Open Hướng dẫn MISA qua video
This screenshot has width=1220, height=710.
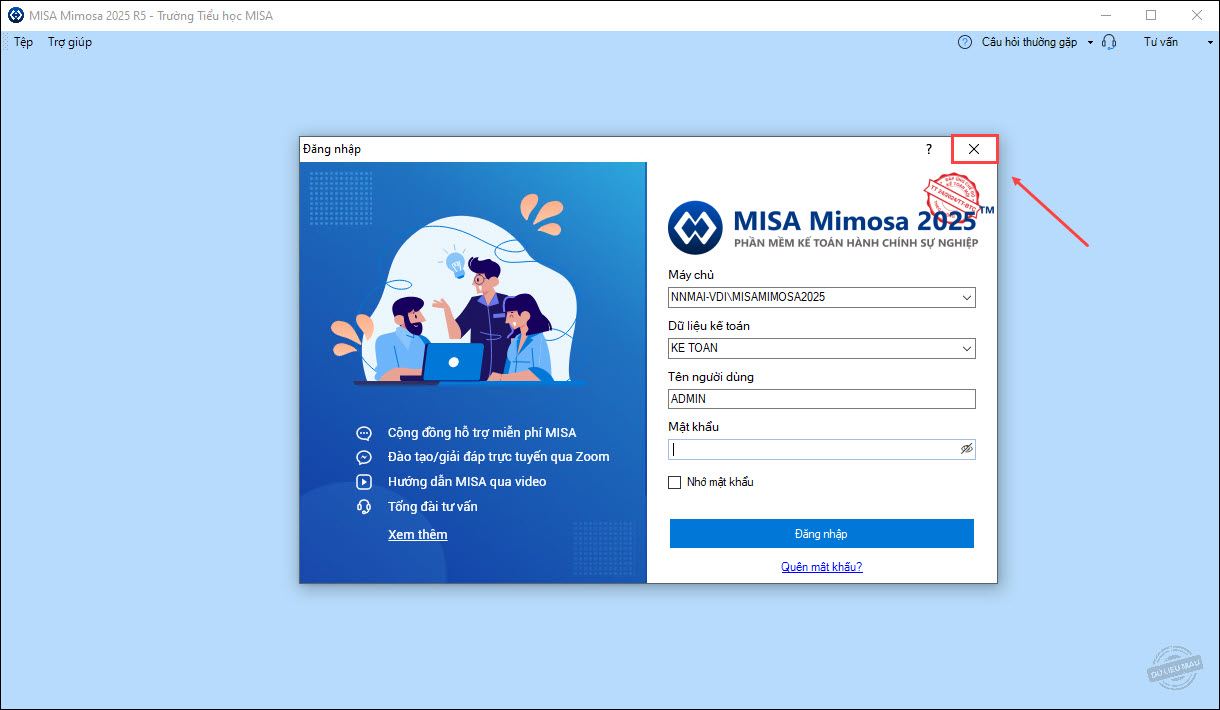click(467, 482)
